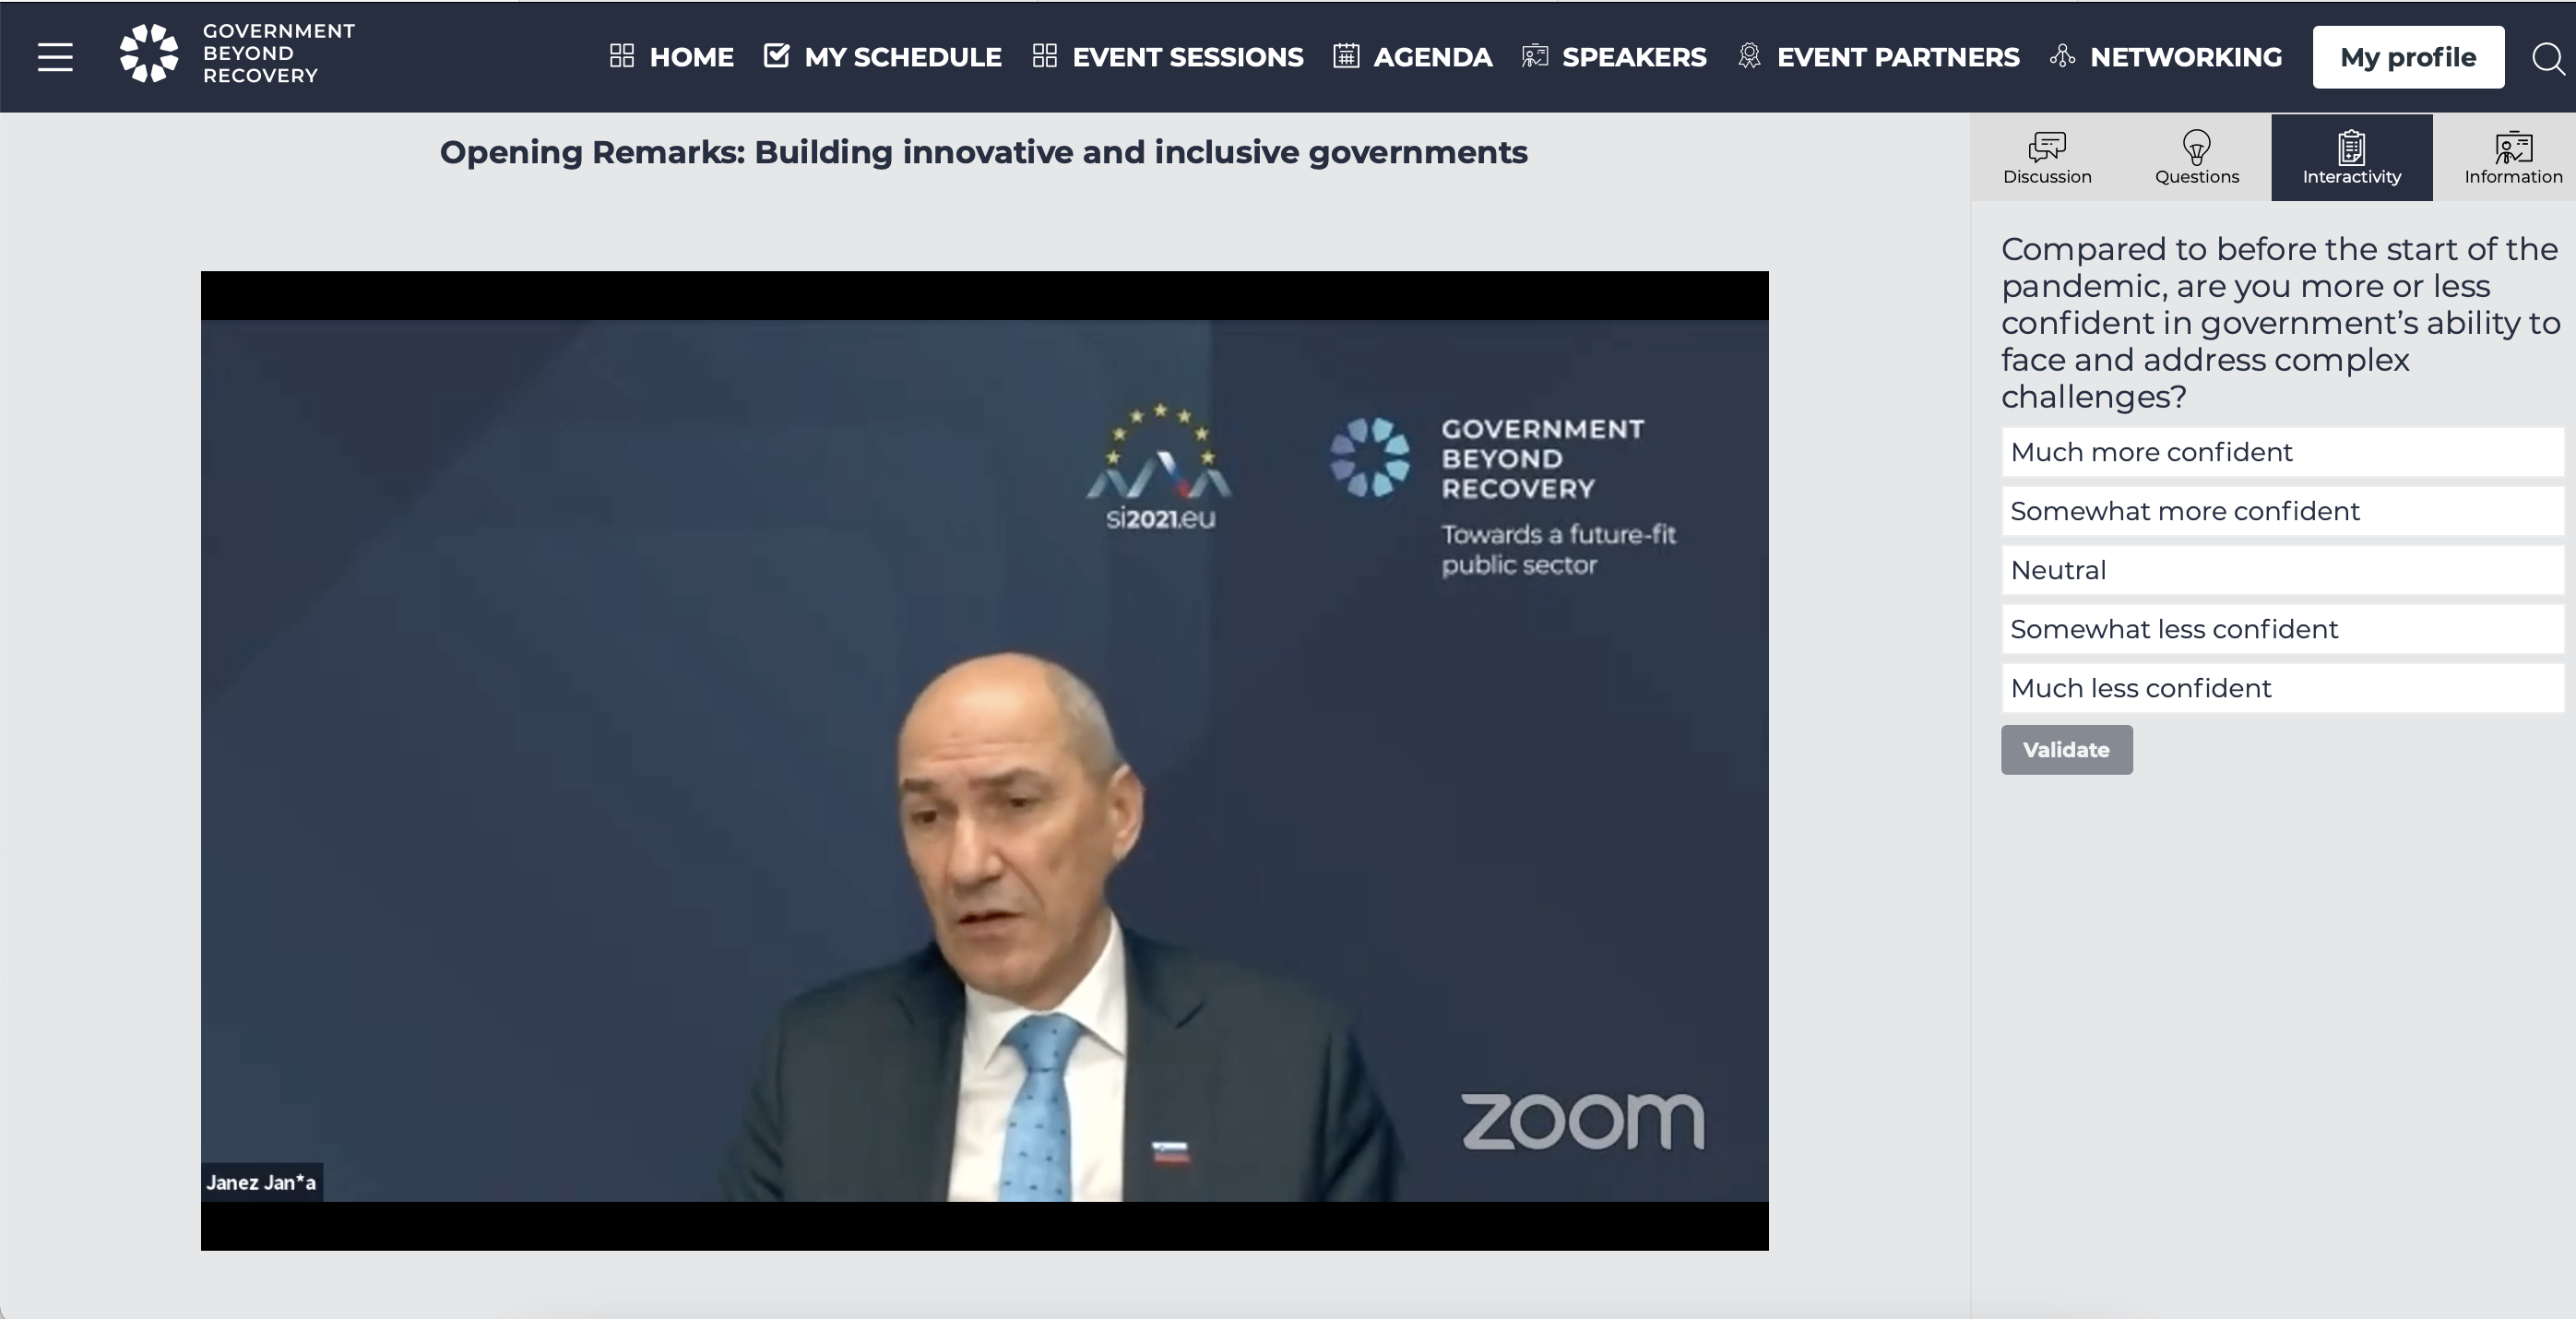Select the 'Much more confident' option
The width and height of the screenshot is (2576, 1319).
[x=2282, y=452]
